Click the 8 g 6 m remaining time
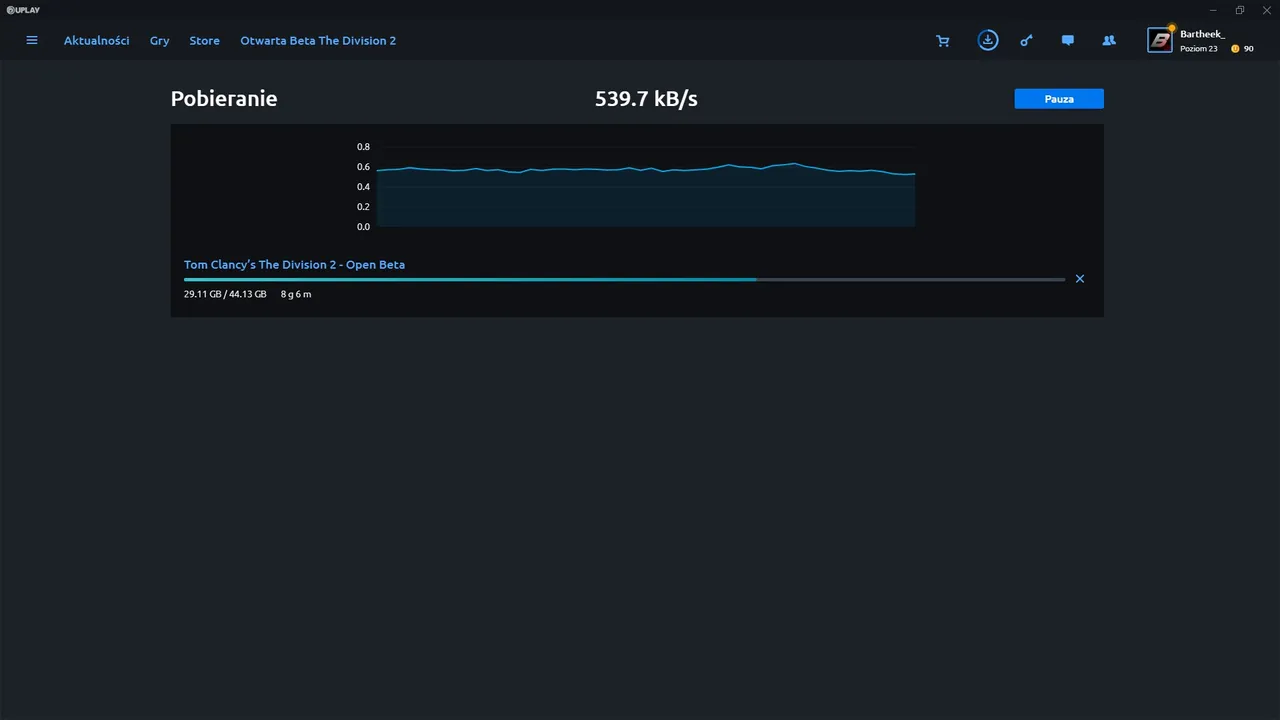Image resolution: width=1280 pixels, height=720 pixels. pos(296,294)
